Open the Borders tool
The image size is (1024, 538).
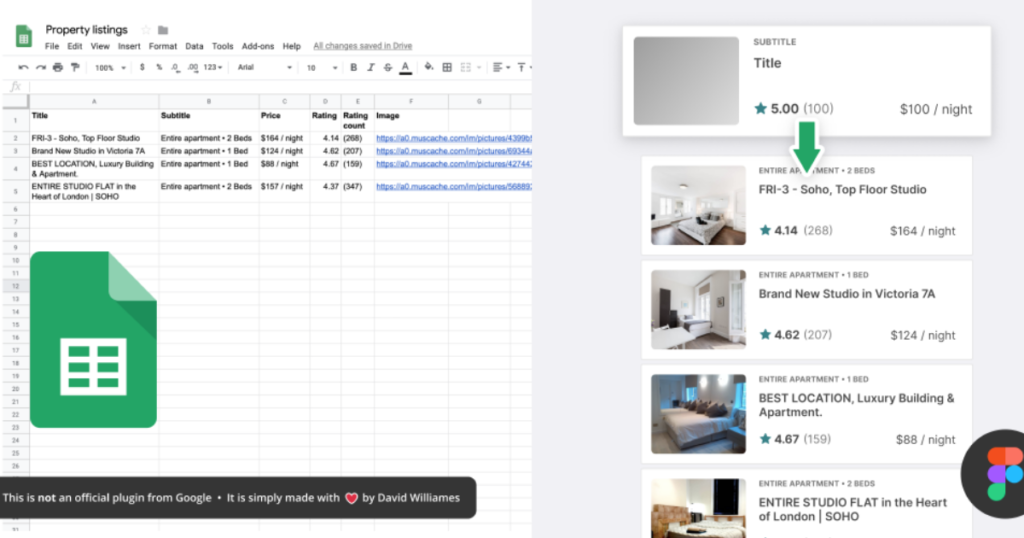[x=447, y=67]
